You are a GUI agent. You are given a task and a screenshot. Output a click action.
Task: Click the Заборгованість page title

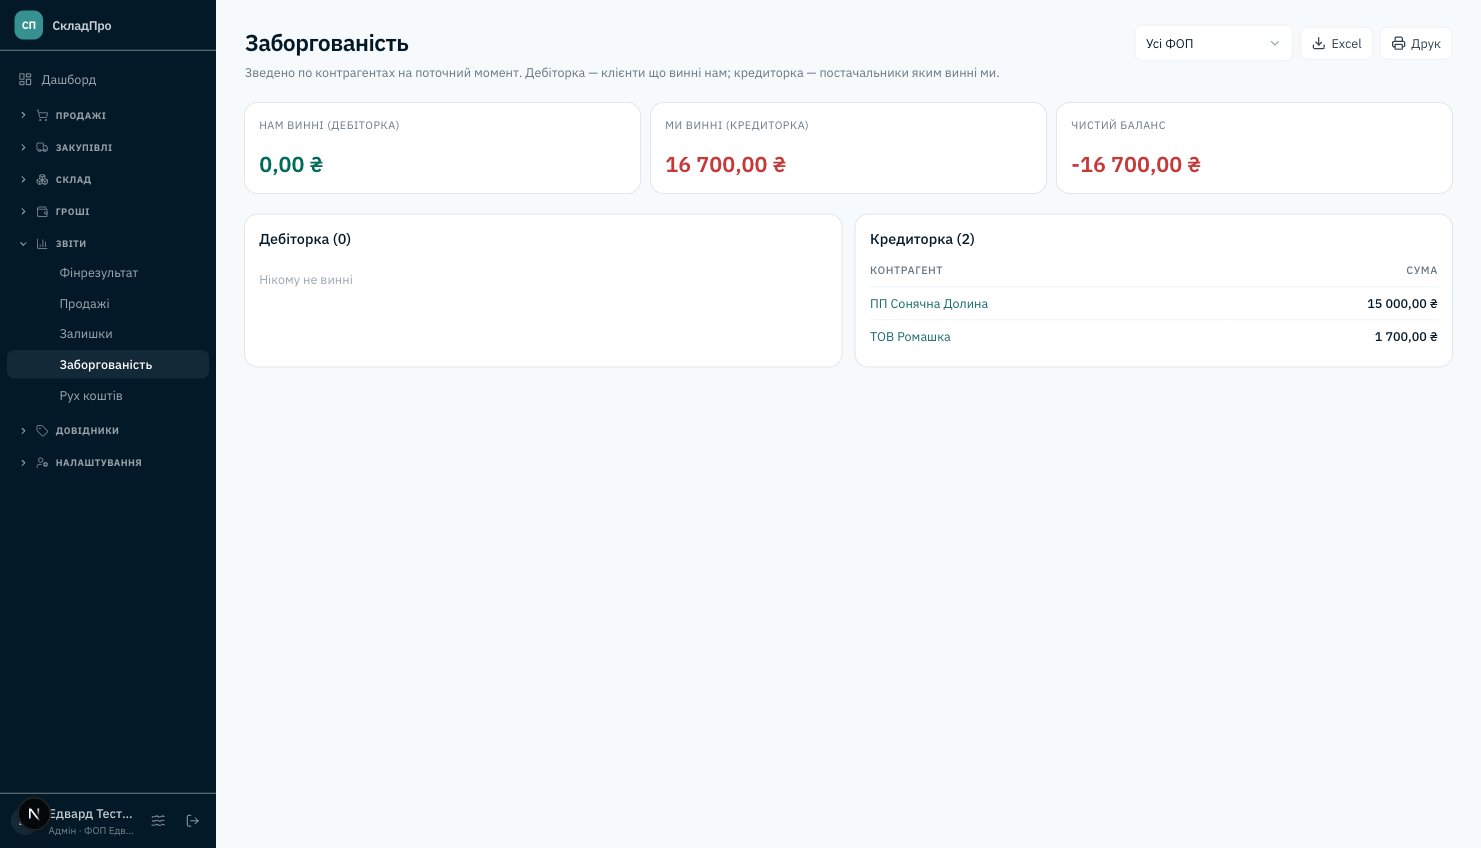coord(327,43)
